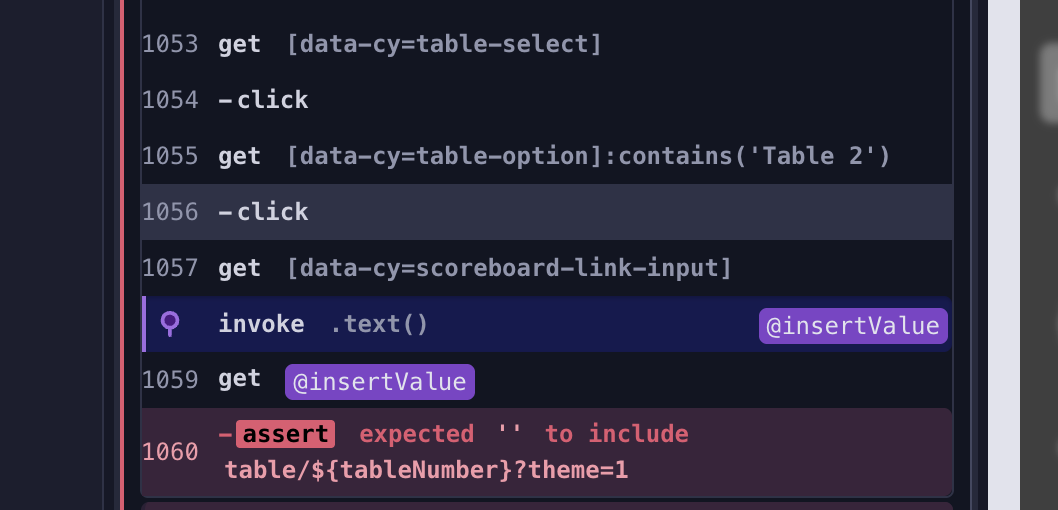Click the "expected '' to include" error message

[524, 434]
